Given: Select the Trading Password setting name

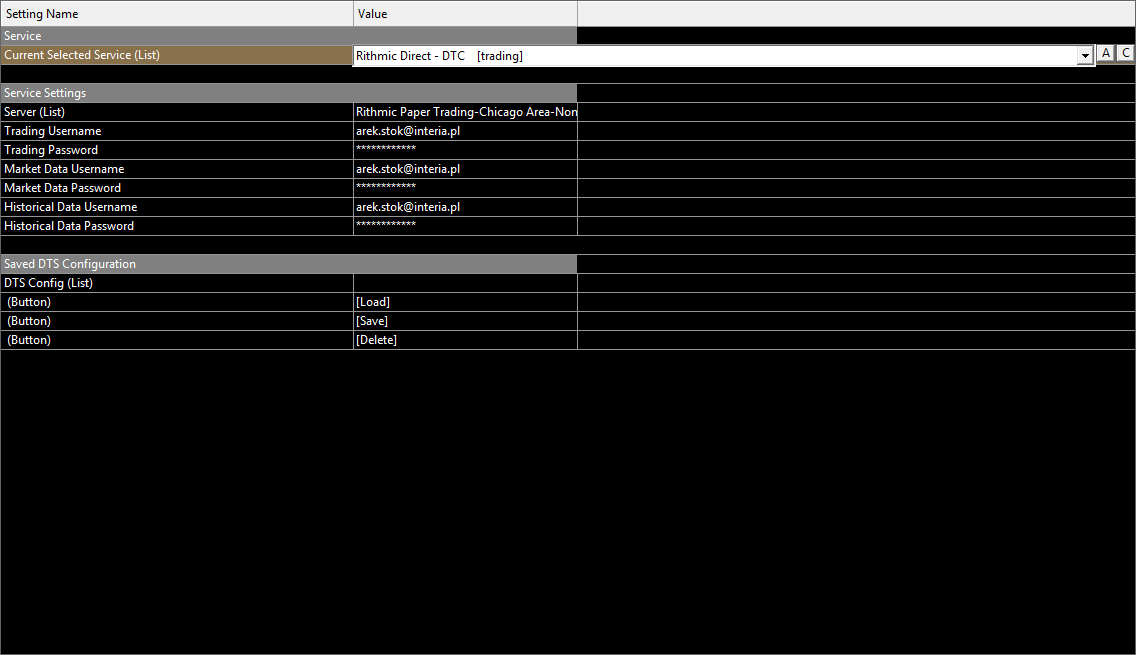Looking at the screenshot, I should pyautogui.click(x=177, y=150).
